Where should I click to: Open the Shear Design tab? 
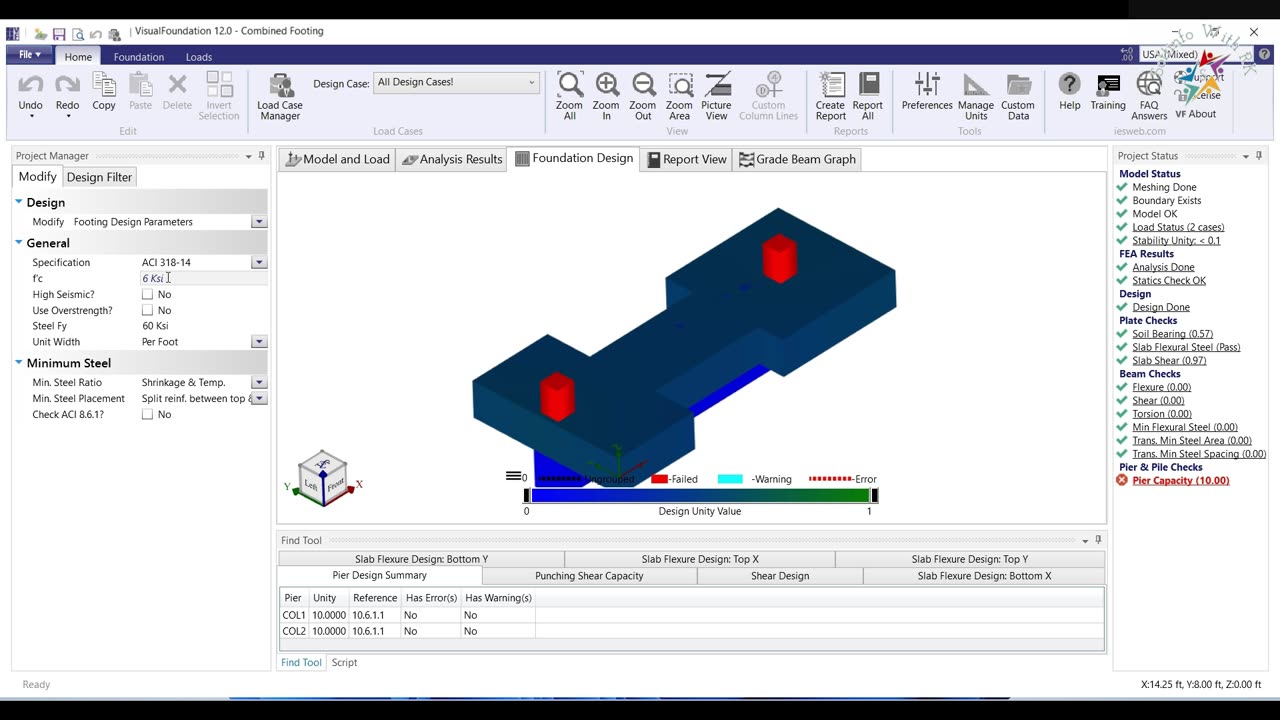pos(780,576)
